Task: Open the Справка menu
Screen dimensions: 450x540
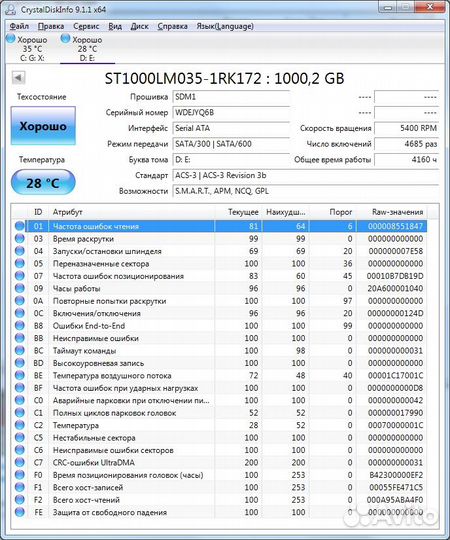Action: tap(172, 26)
